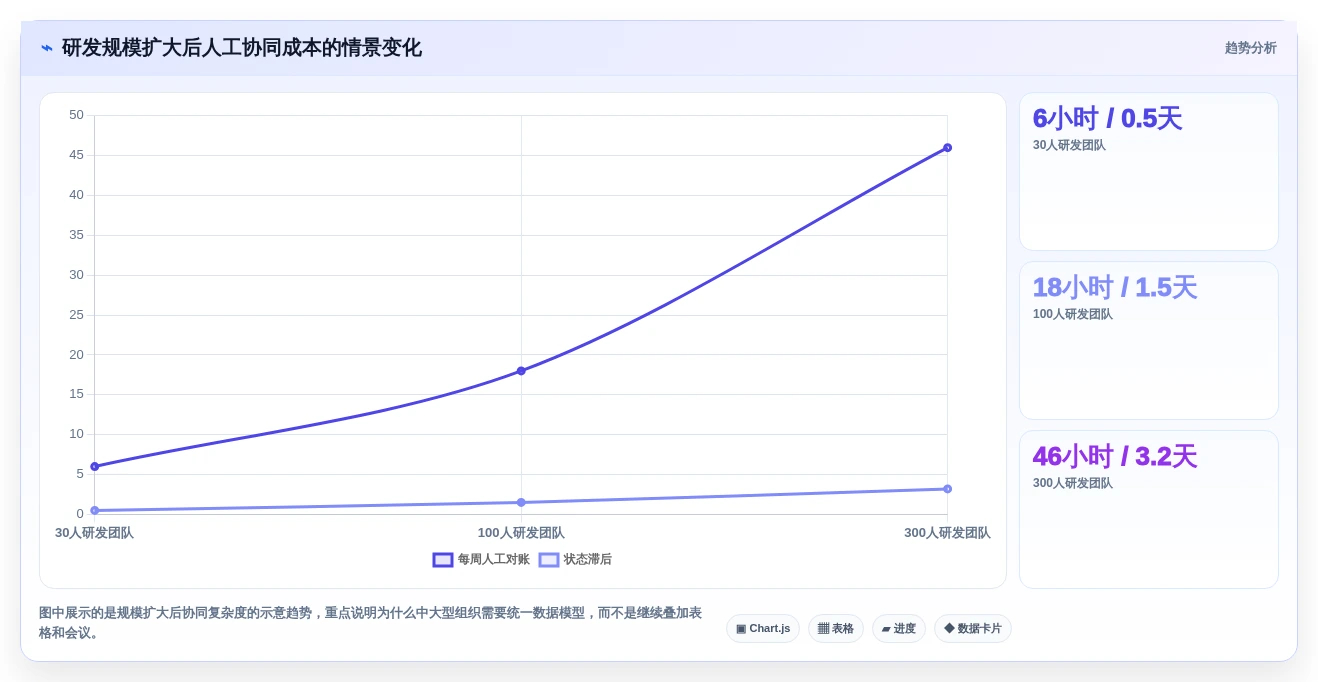Click the chart description paragraph below
This screenshot has height=682, width=1318.
click(370, 623)
